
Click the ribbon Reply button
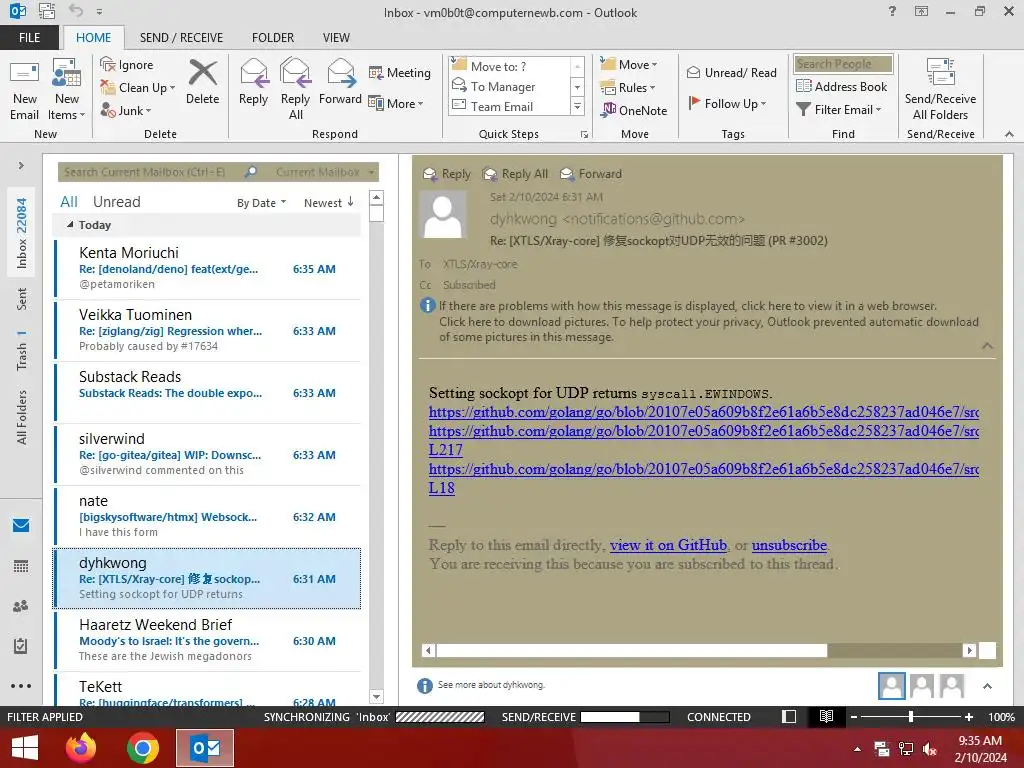pyautogui.click(x=253, y=82)
